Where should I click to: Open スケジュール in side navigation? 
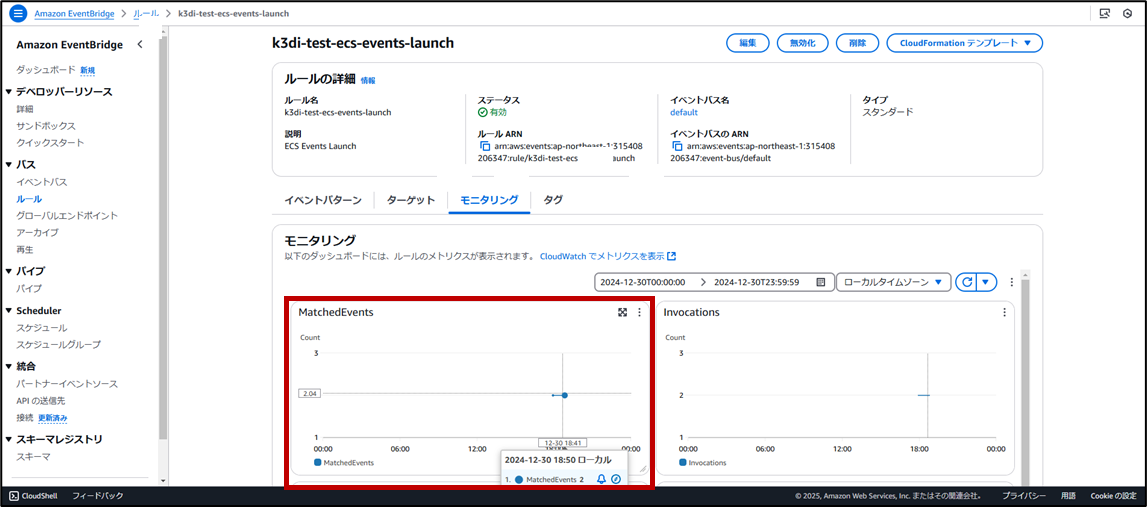point(42,328)
